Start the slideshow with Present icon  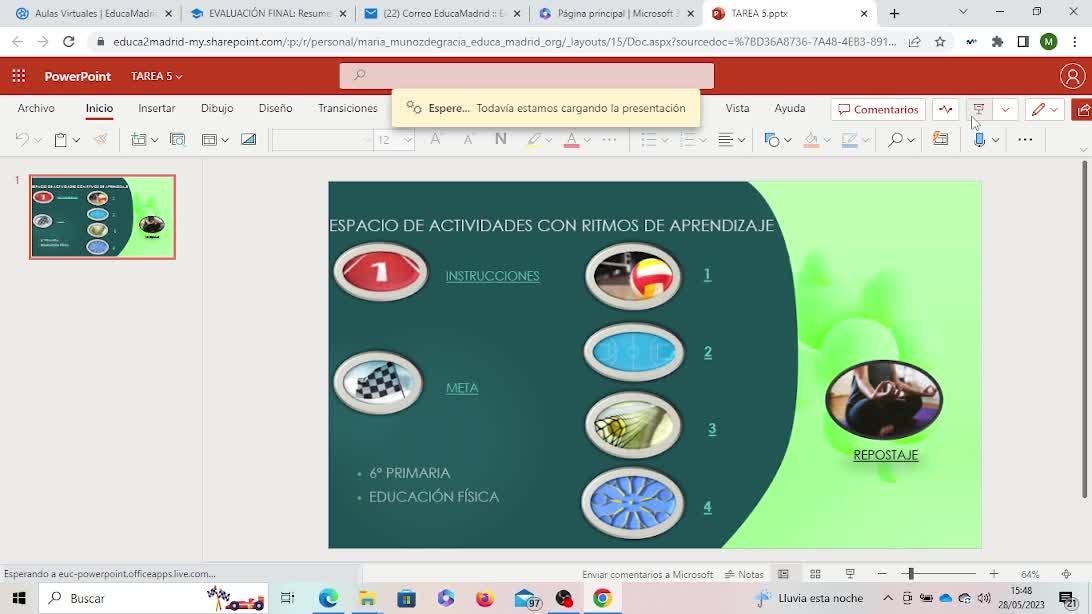pyautogui.click(x=978, y=109)
